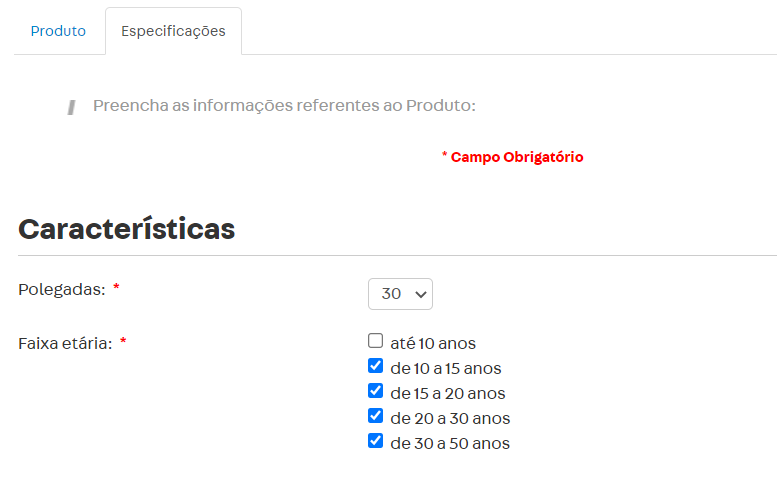Uncheck the "de 10 a 15 anos" checkbox
The width and height of the screenshot is (777, 478).
376,366
